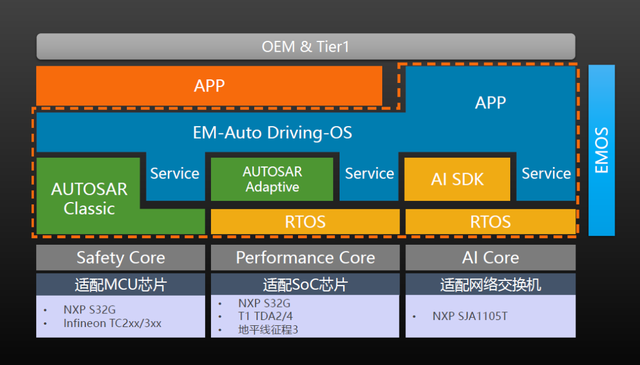Click RTOS block above Performance Core
Viewport: 640px width, 365px height.
(x=305, y=222)
